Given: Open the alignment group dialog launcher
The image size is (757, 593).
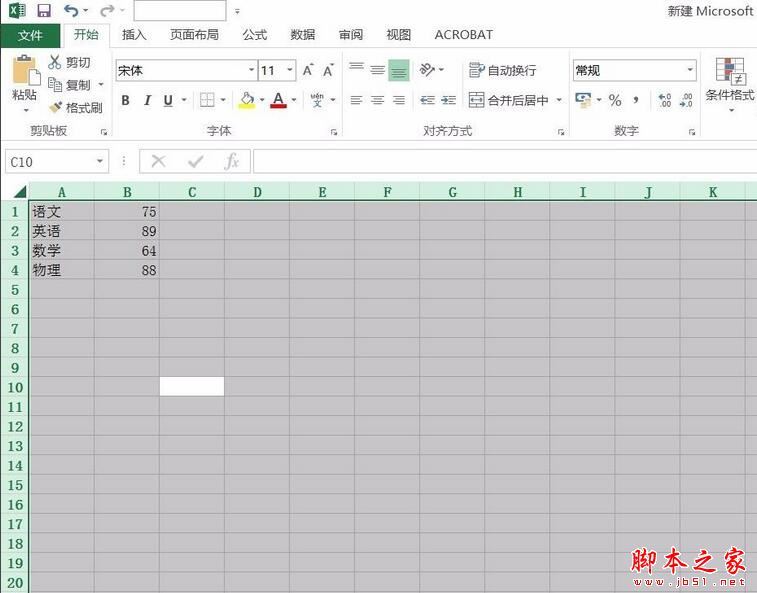Looking at the screenshot, I should pos(561,132).
